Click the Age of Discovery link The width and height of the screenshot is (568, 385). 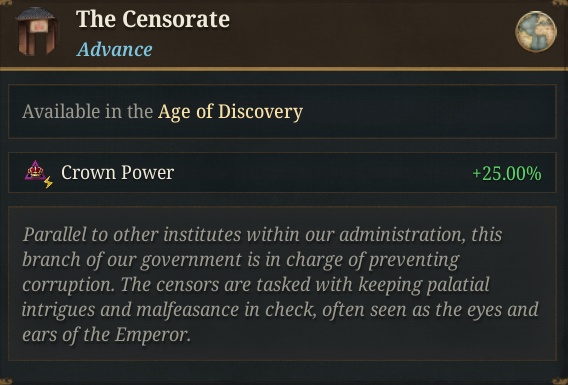[230, 112]
